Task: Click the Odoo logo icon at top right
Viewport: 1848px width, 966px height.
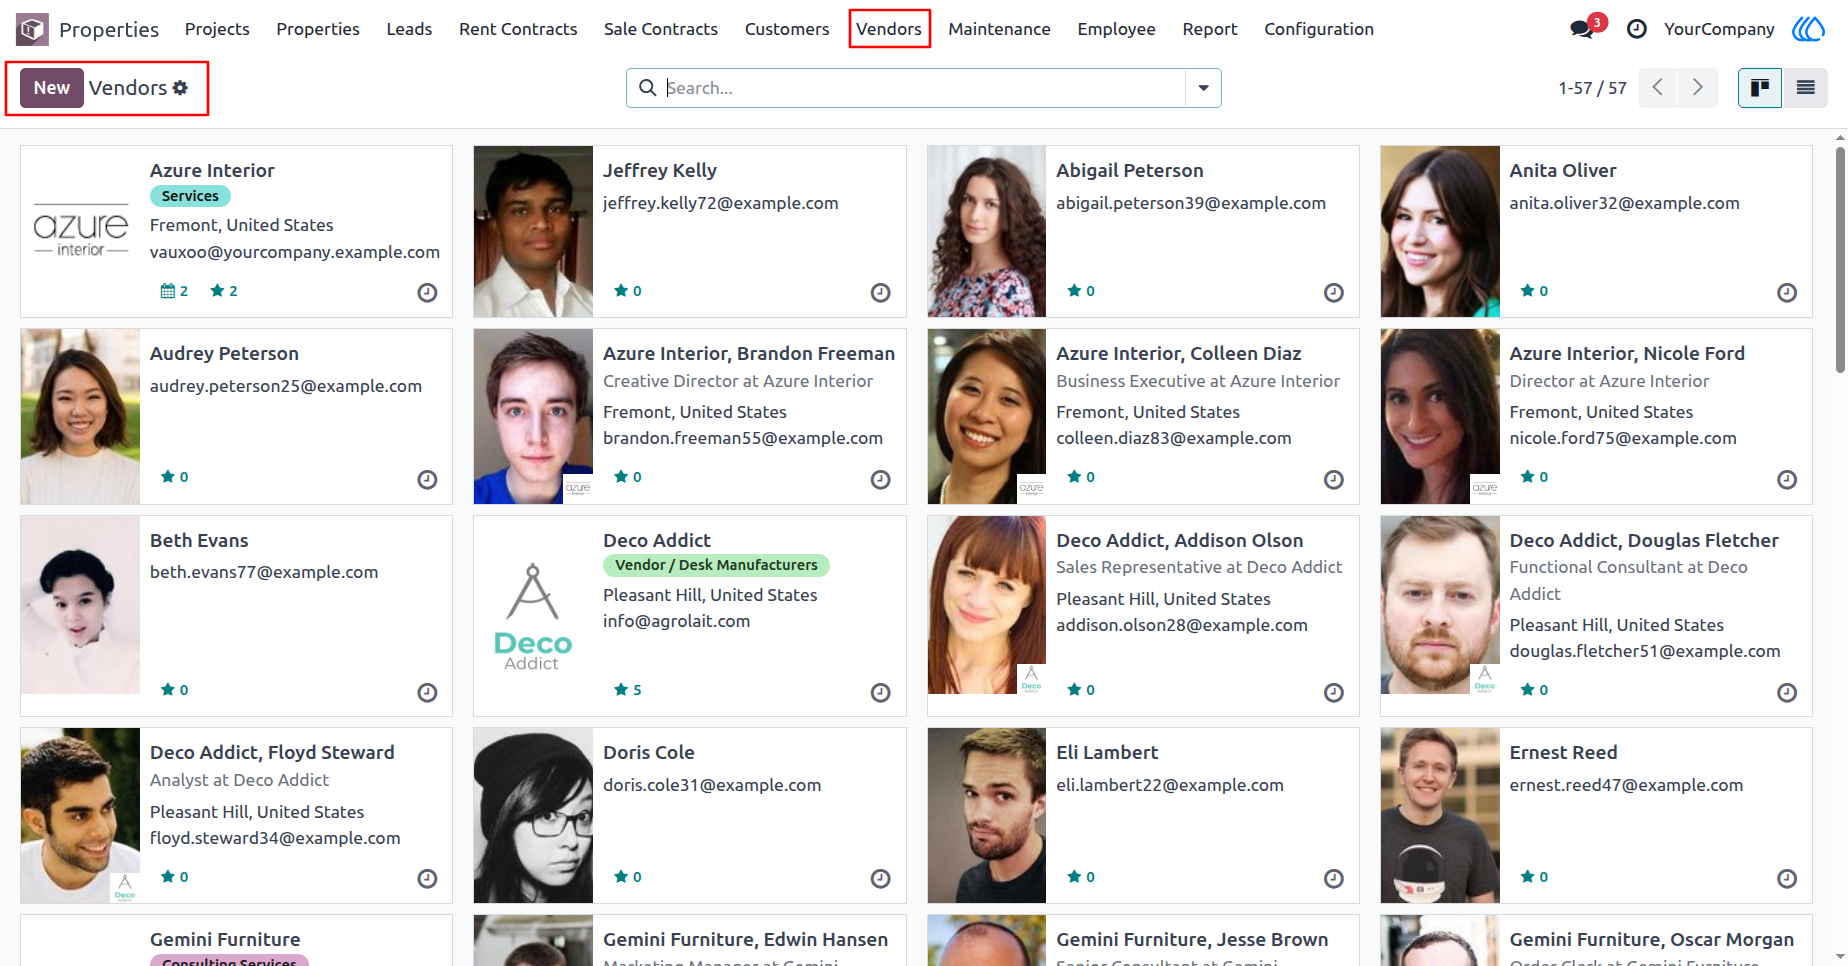Action: 1808,29
